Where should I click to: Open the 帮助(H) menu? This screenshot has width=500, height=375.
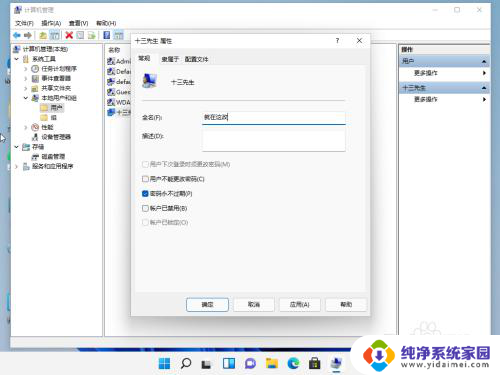[x=106, y=23]
